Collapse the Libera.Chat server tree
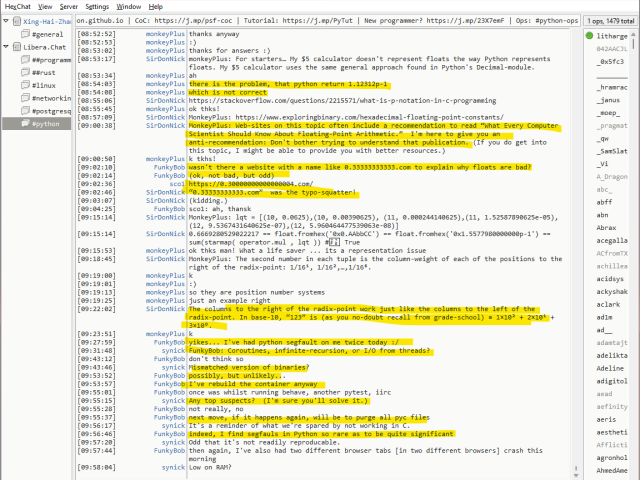Viewport: 640px width, 480px height. tap(5, 47)
